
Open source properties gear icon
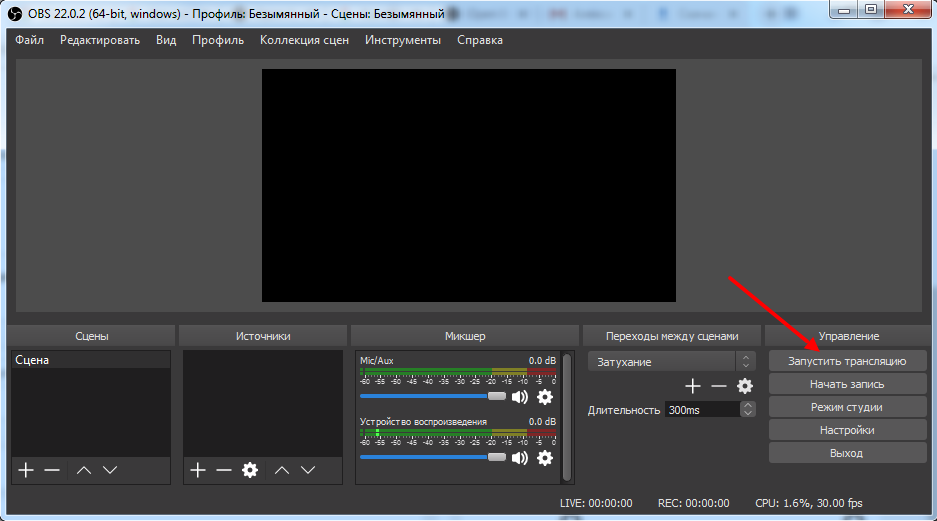pos(250,470)
